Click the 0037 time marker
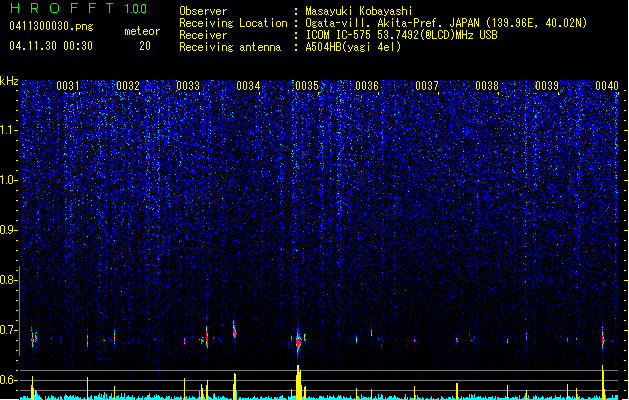629x400 pixels. (x=427, y=86)
